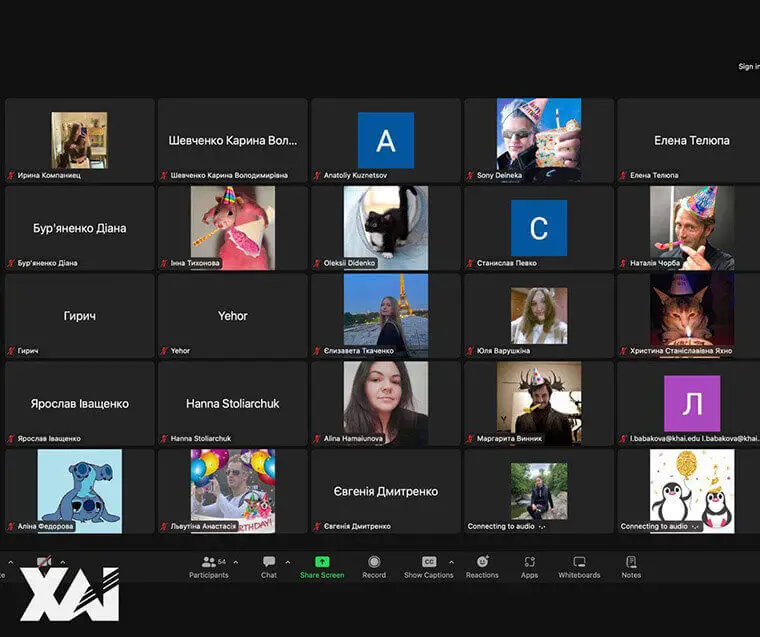This screenshot has height=637, width=760.
Task: Select Anatoliy Kuznetsov's video tile
Action: pos(385,140)
